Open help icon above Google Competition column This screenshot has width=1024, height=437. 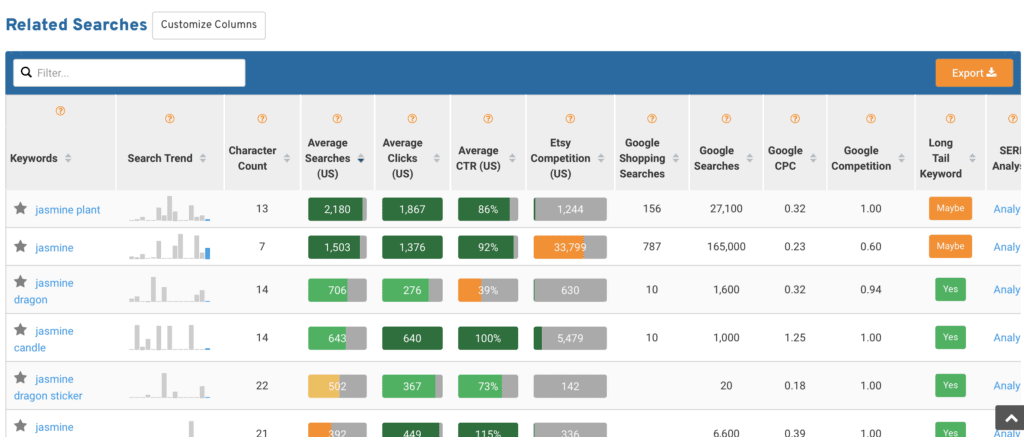(x=871, y=119)
